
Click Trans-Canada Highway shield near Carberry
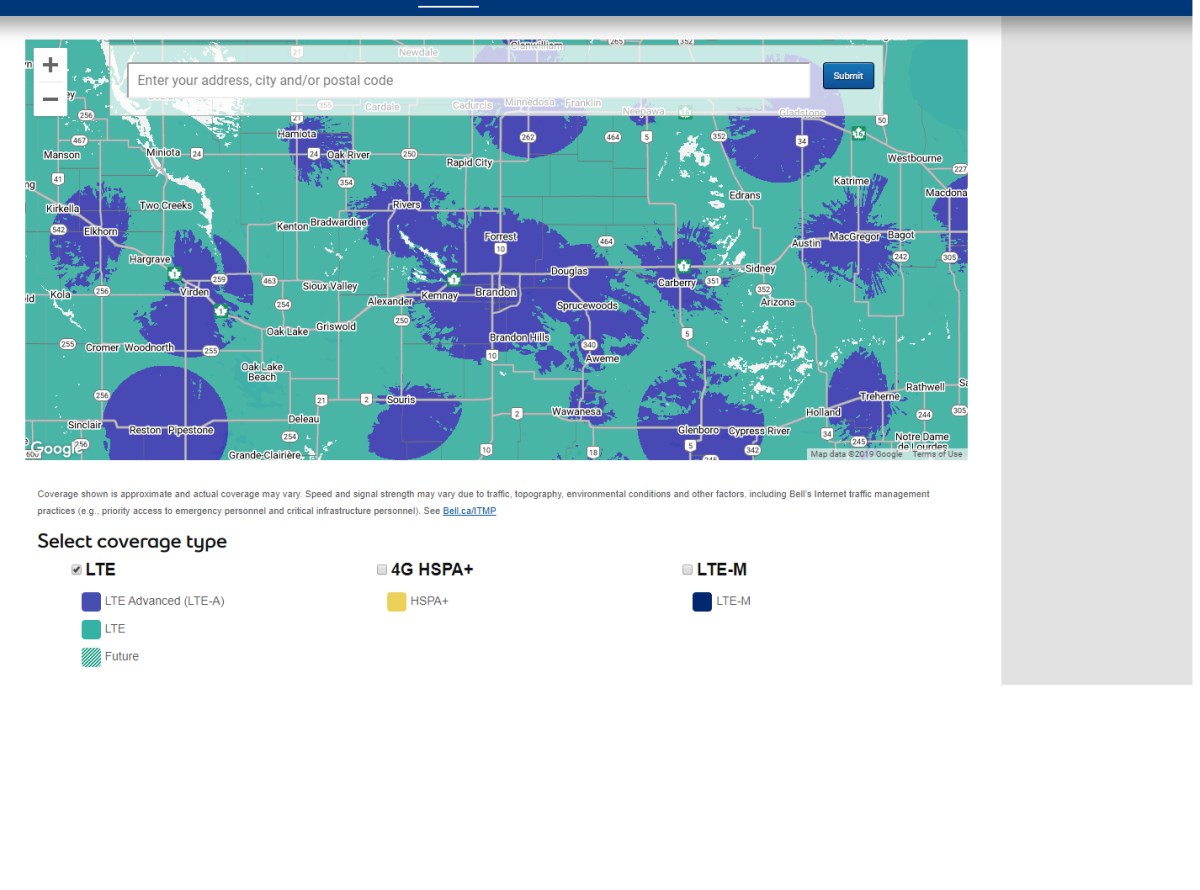click(x=684, y=267)
